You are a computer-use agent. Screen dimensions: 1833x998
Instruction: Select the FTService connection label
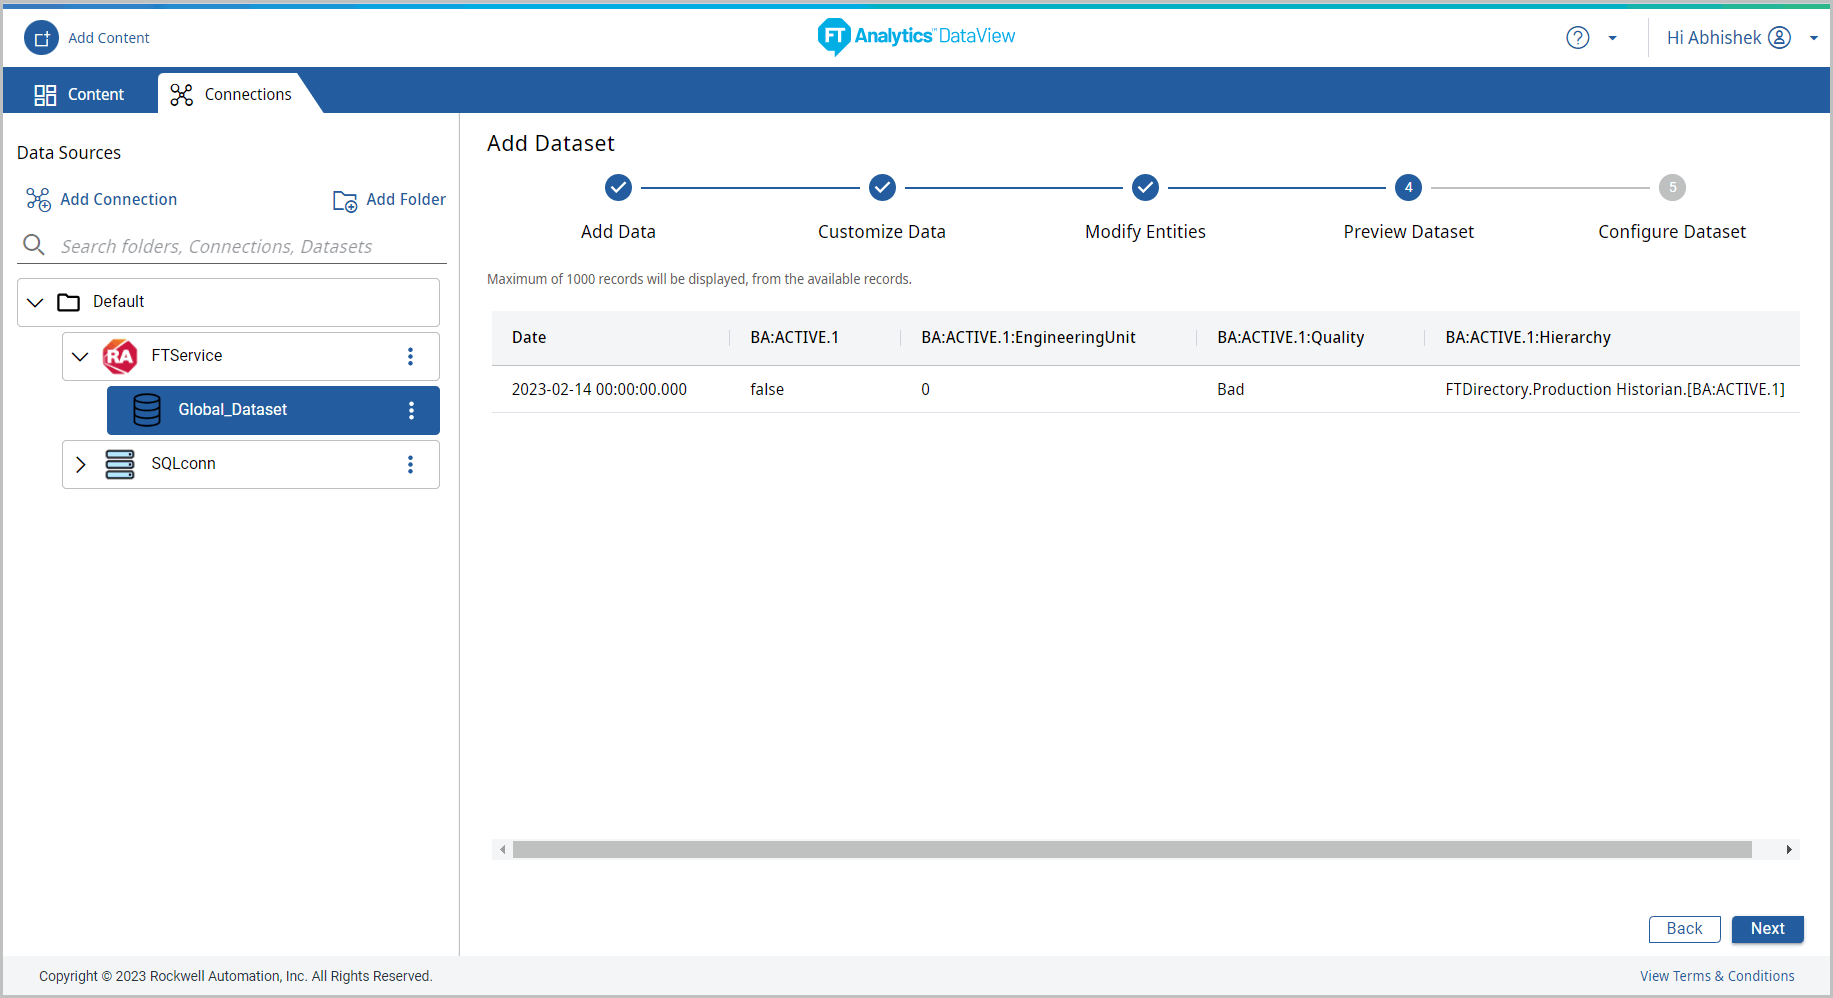click(x=187, y=356)
